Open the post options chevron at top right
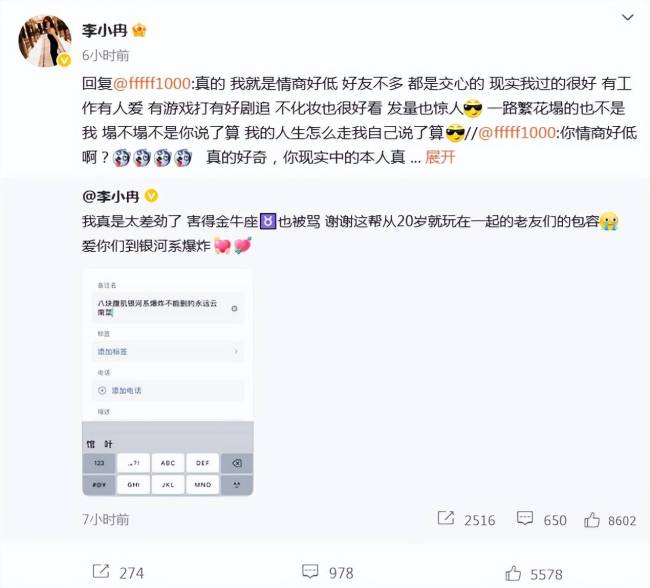The image size is (650, 588). click(x=628, y=17)
